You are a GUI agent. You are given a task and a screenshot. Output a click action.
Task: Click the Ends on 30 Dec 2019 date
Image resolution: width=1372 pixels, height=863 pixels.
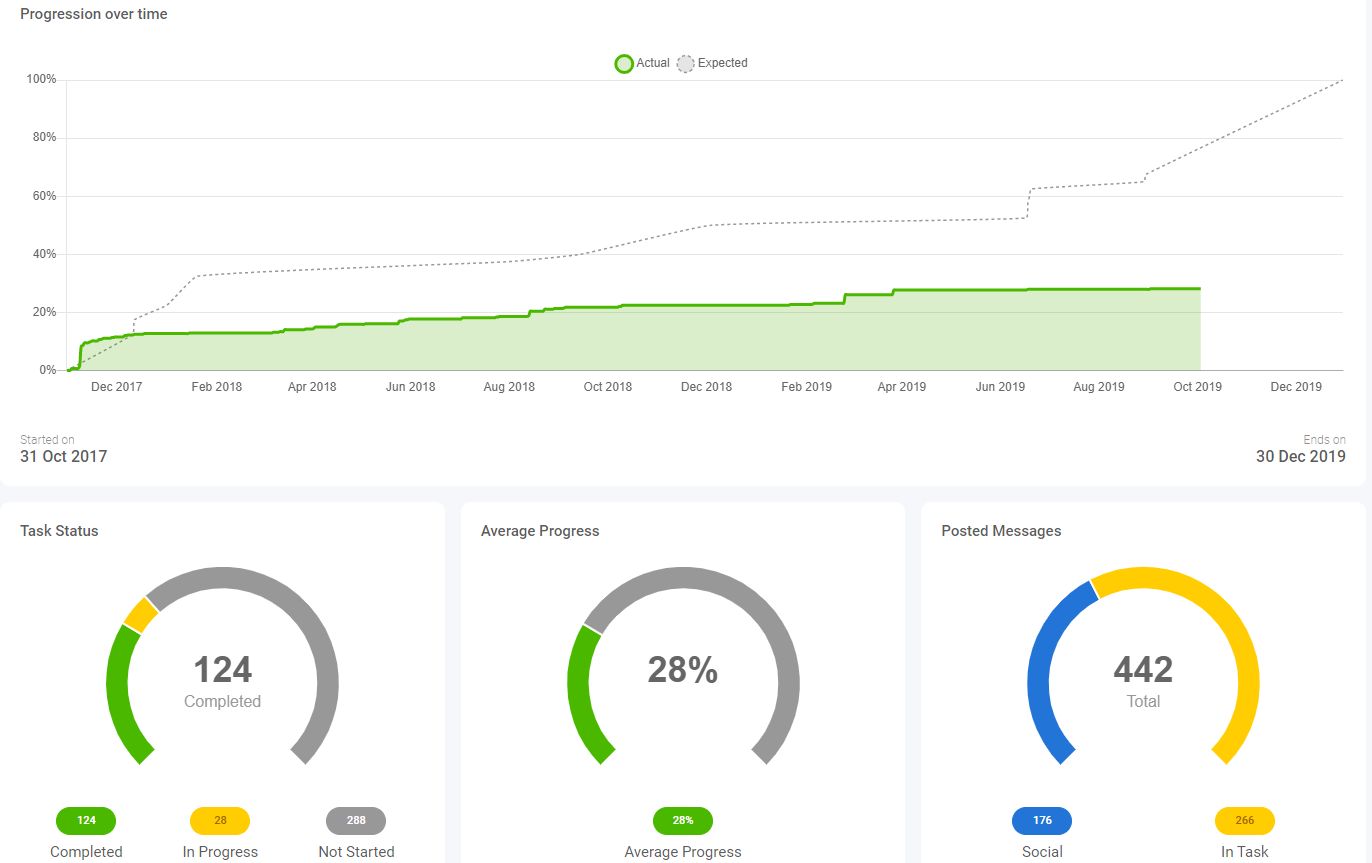tap(1301, 456)
